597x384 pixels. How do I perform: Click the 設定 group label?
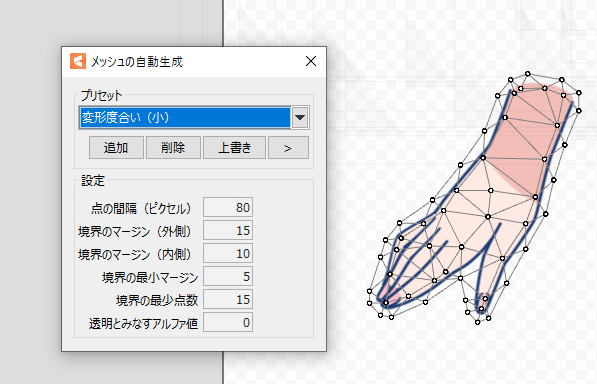click(x=93, y=180)
